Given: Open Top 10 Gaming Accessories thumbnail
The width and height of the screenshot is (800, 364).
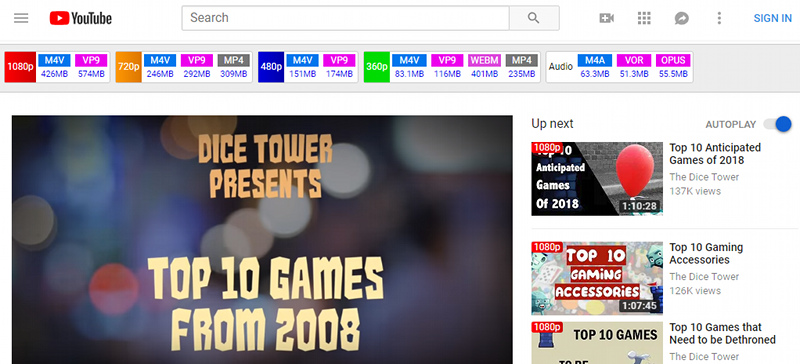Looking at the screenshot, I should pyautogui.click(x=597, y=278).
